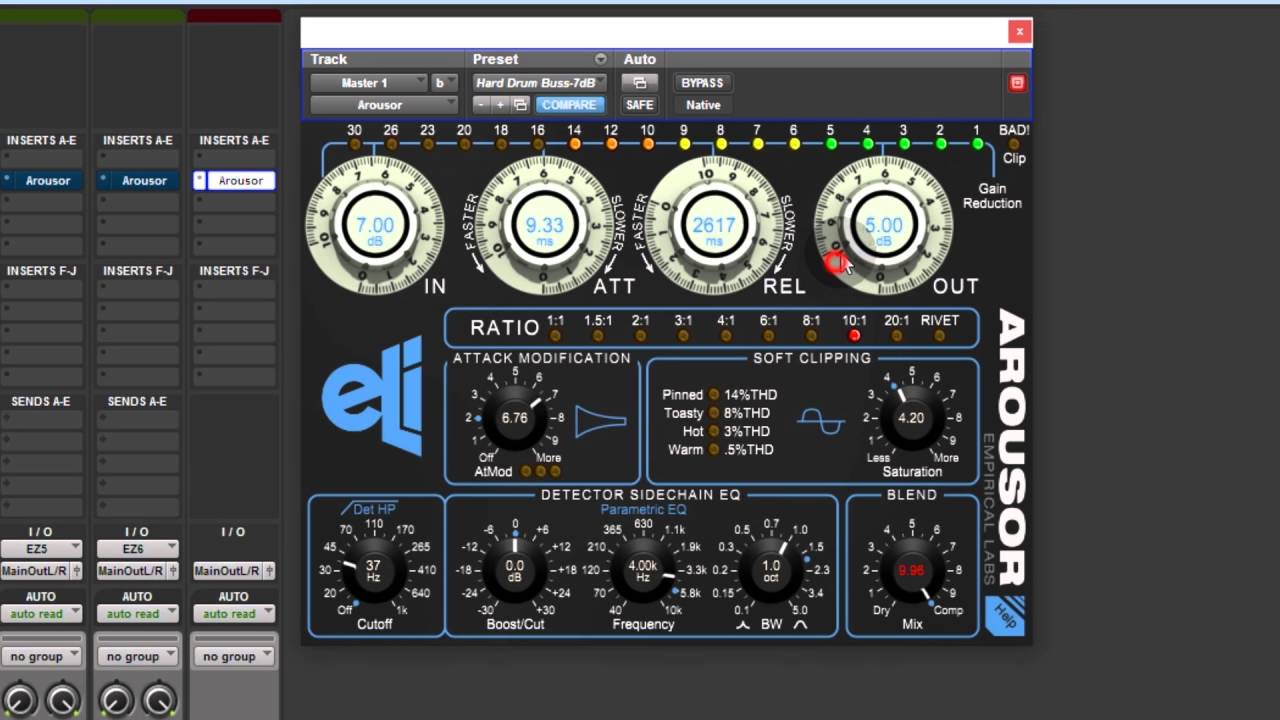The image size is (1280, 720).
Task: Open the Arousor plug-in selector dropdown
Action: pos(384,105)
